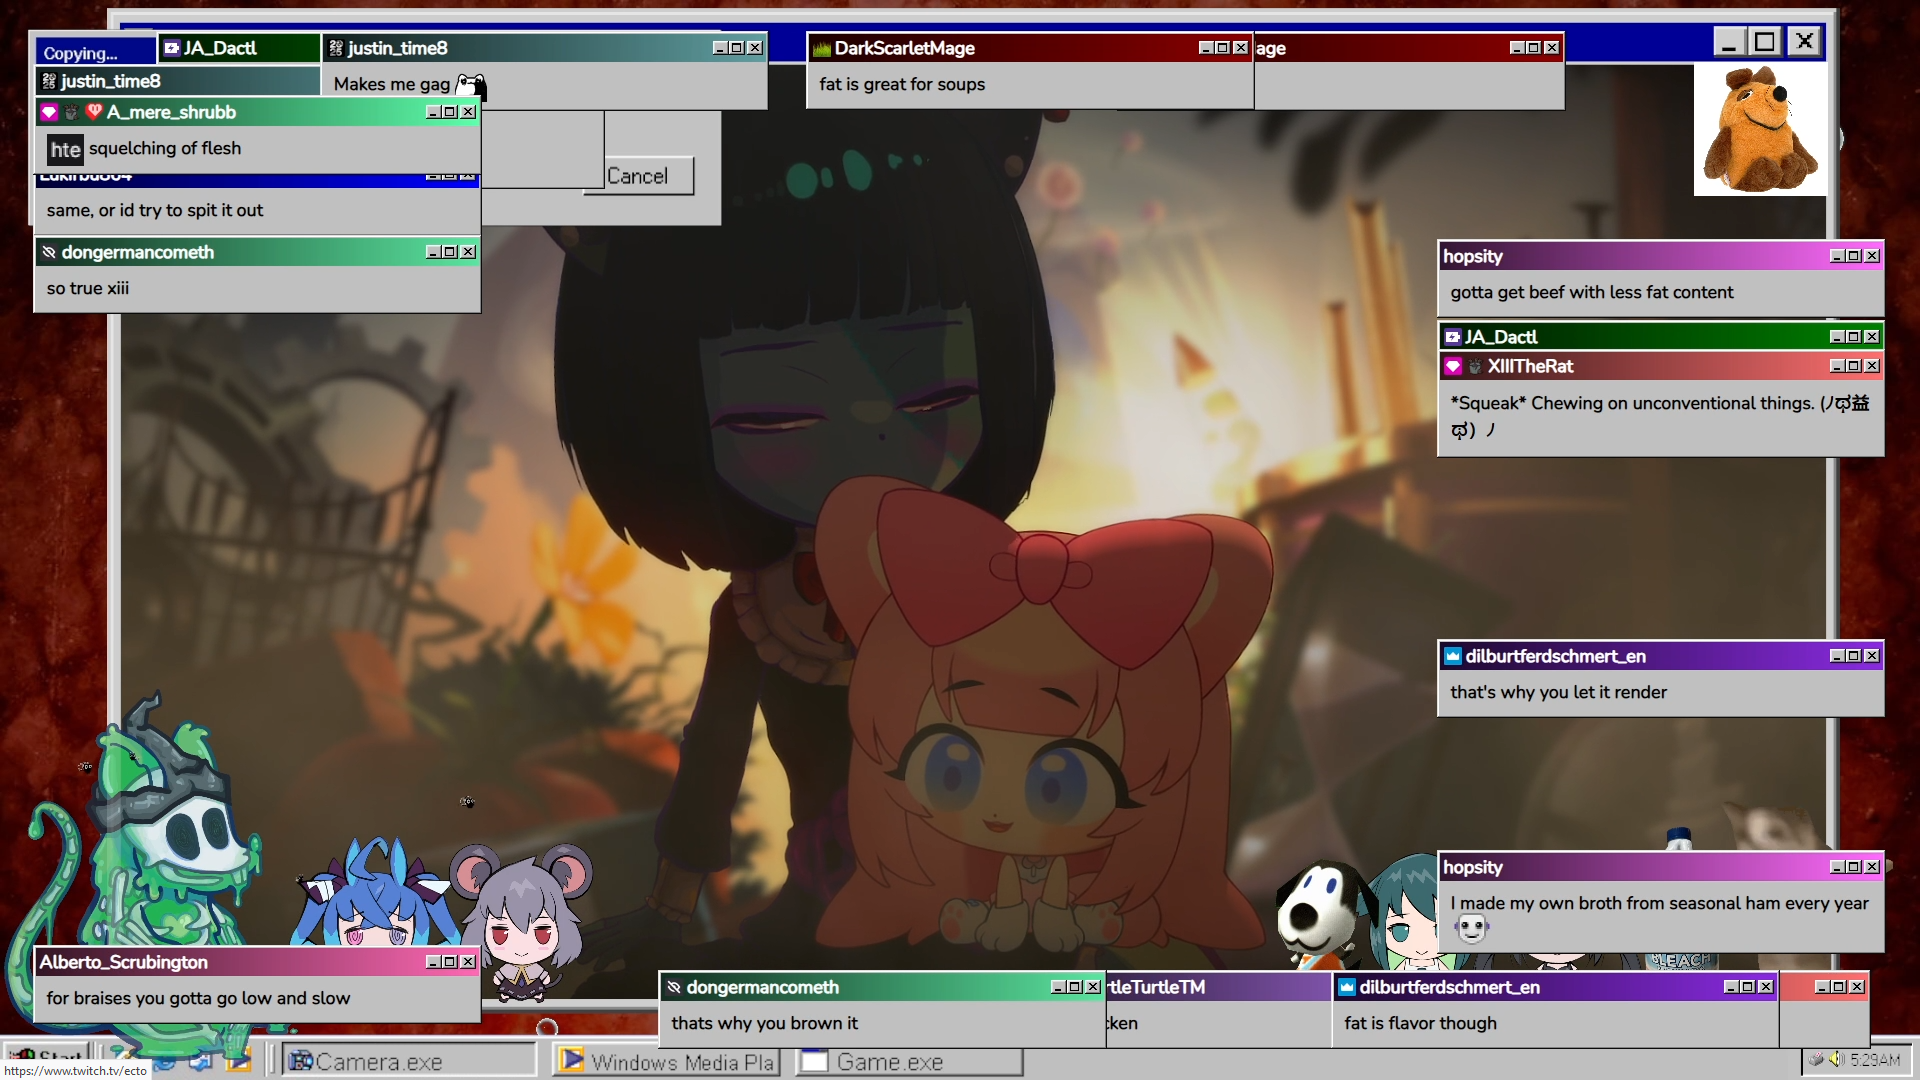Image resolution: width=1920 pixels, height=1080 pixels.
Task: Minimize the DarkScarletMage soup popup
Action: tap(1205, 48)
